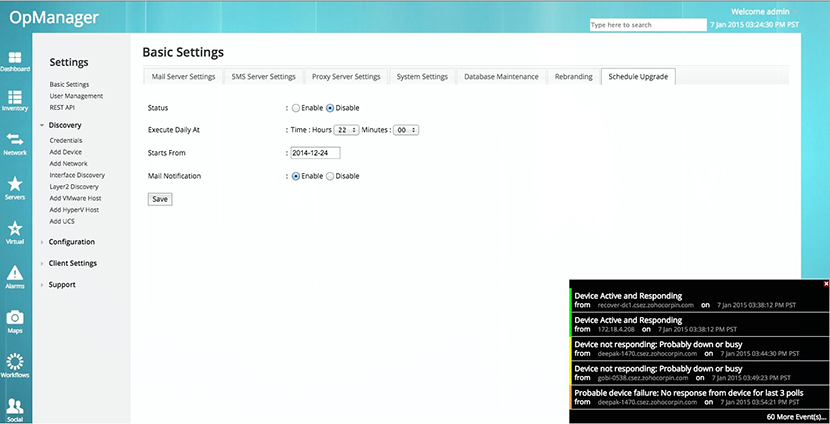This screenshot has width=830, height=424.
Task: Open the Dashboard icon in sidebar
Action: click(x=15, y=62)
